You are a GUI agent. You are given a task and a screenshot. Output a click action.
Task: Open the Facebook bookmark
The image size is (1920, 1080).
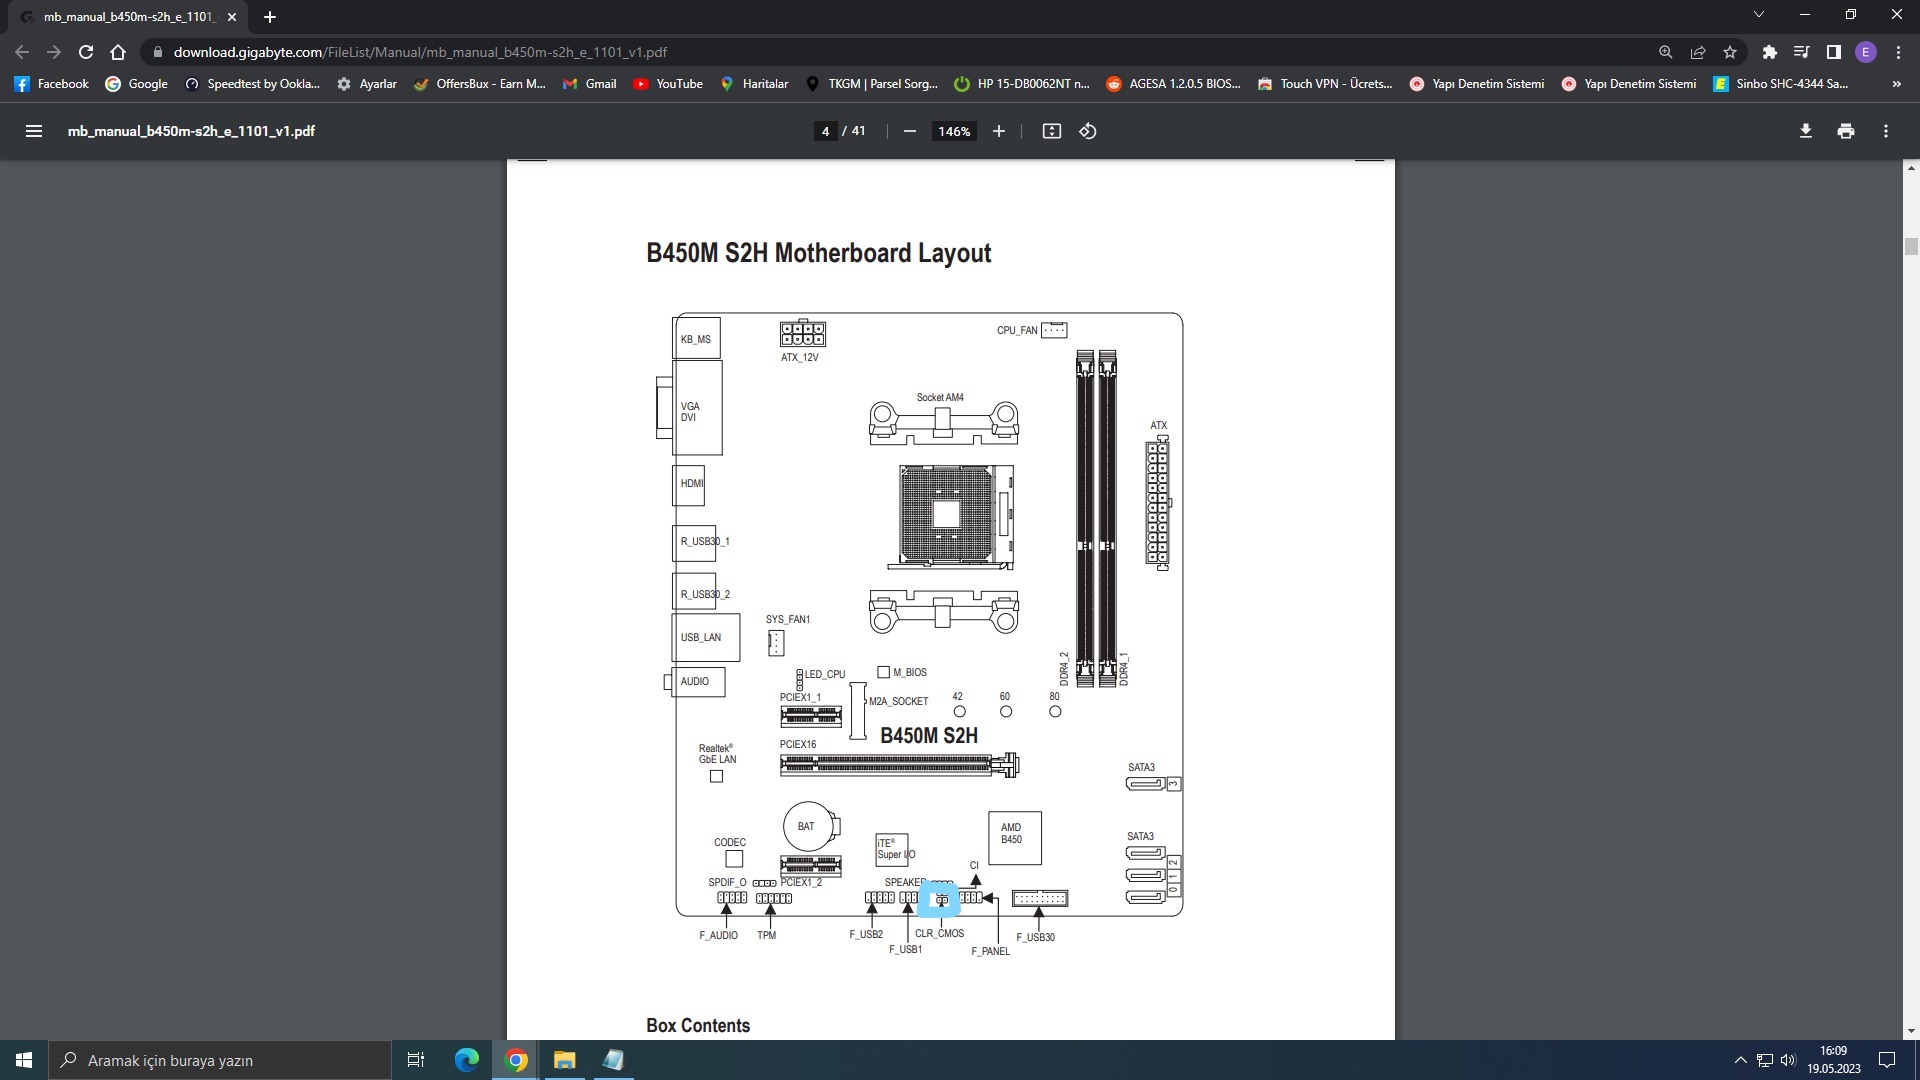pos(52,84)
